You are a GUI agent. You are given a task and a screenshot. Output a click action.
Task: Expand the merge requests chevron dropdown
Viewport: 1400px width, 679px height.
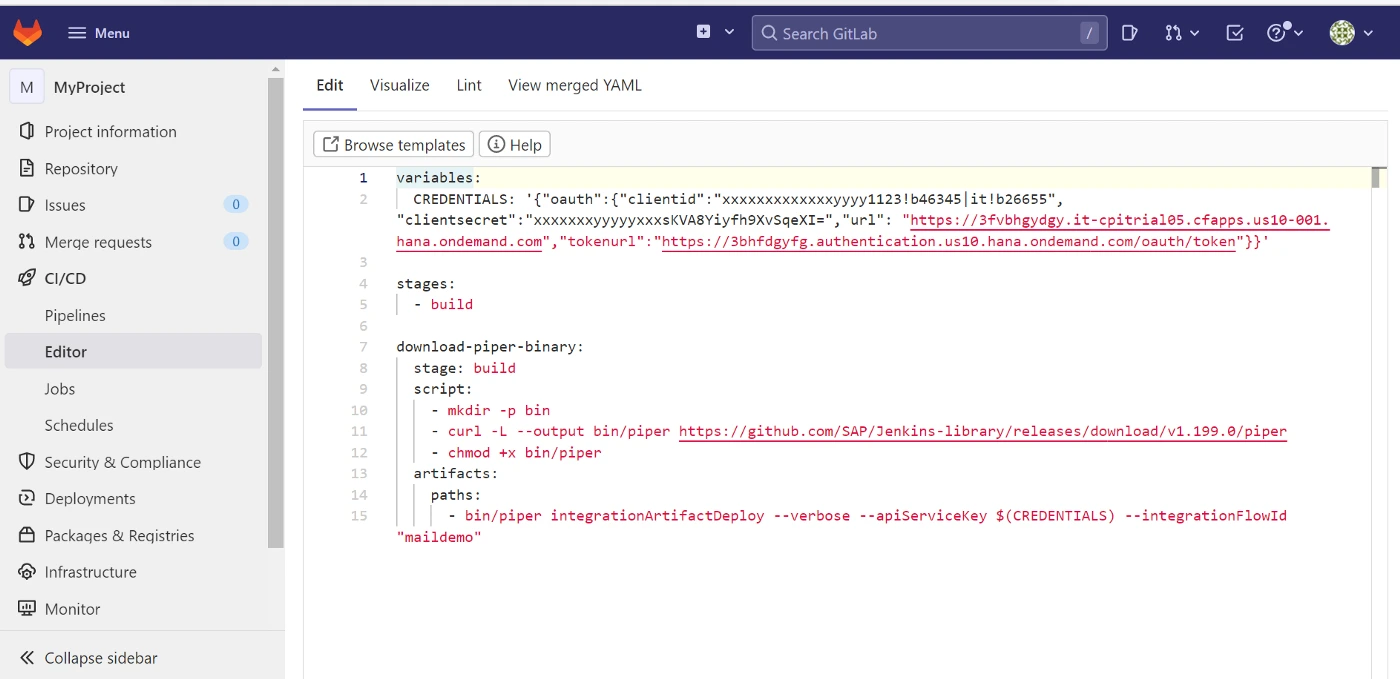point(1196,33)
